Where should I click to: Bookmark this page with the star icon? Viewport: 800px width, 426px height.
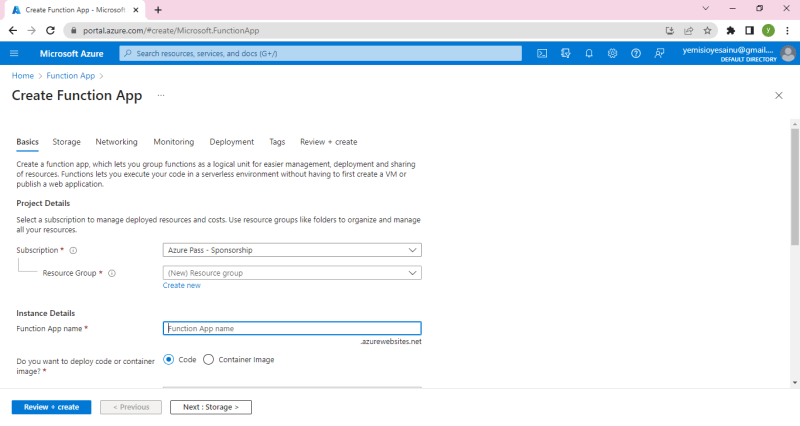pos(707,31)
